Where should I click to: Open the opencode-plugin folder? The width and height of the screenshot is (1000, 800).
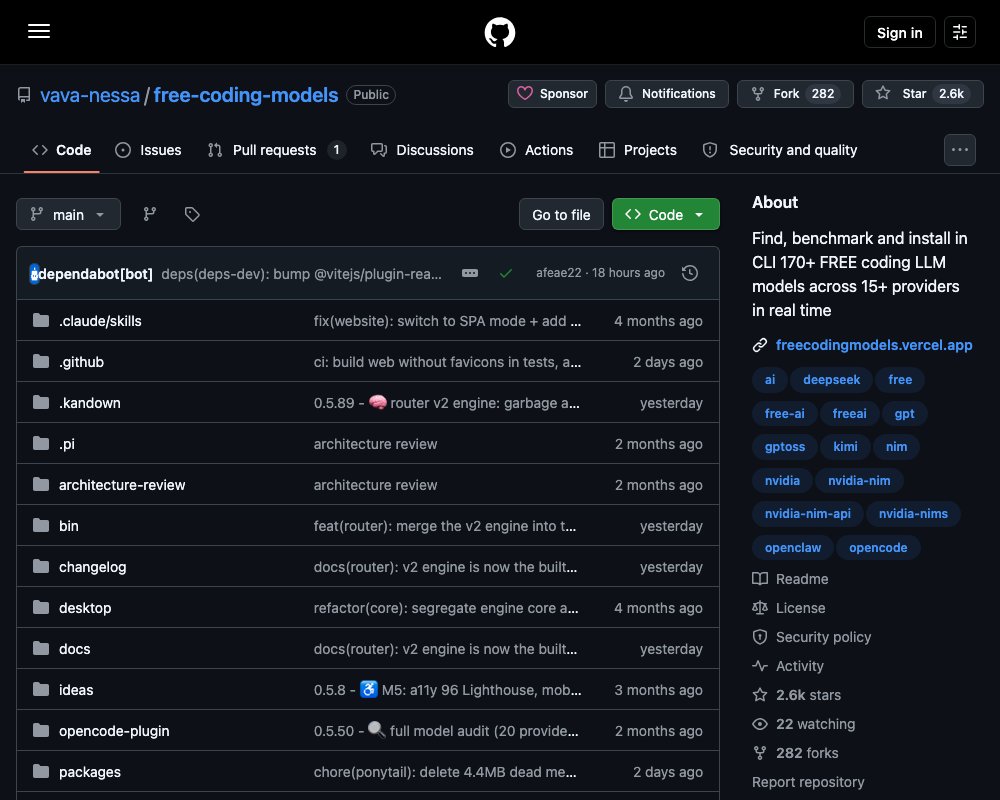114,730
